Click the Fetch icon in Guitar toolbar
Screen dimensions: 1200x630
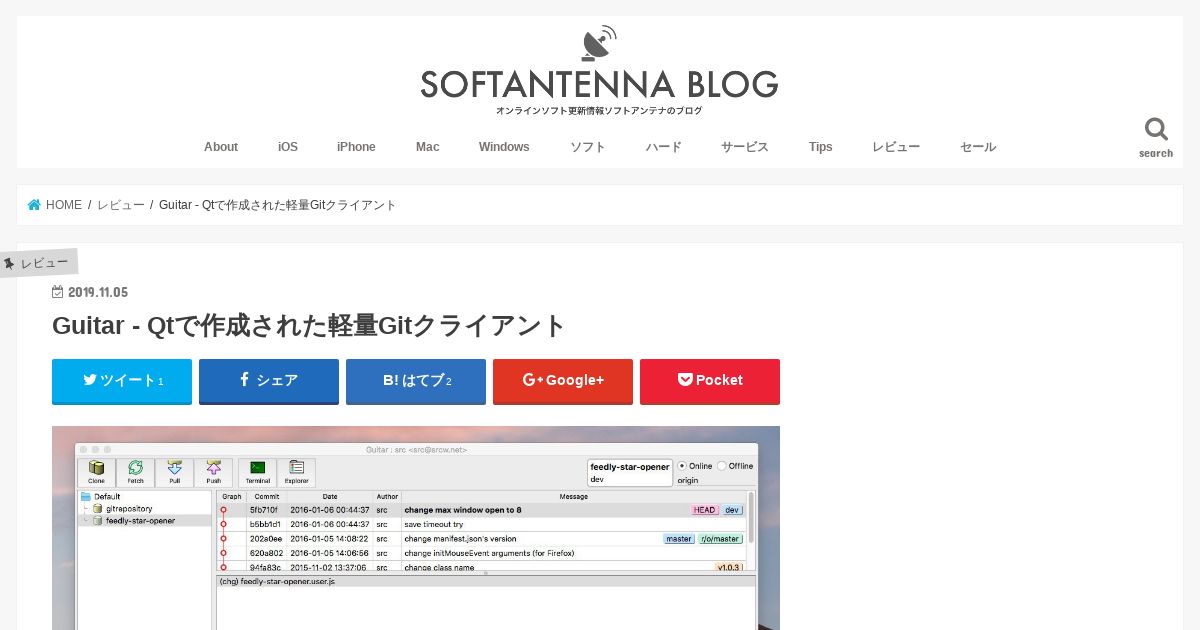[x=135, y=472]
